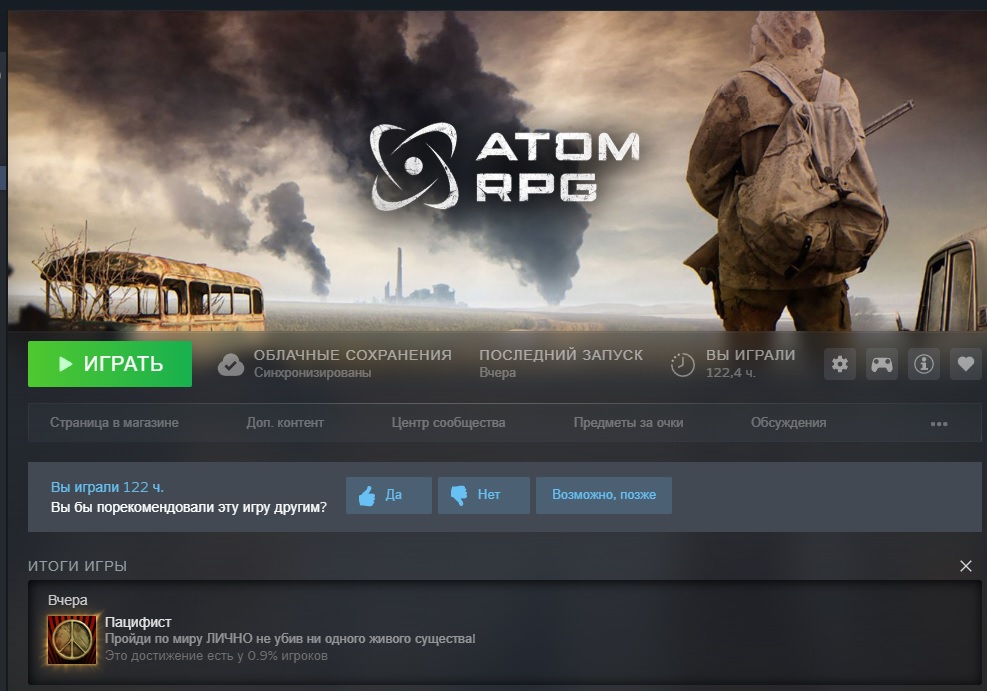
Task: Click the cloud saves sync icon
Action: pos(230,364)
